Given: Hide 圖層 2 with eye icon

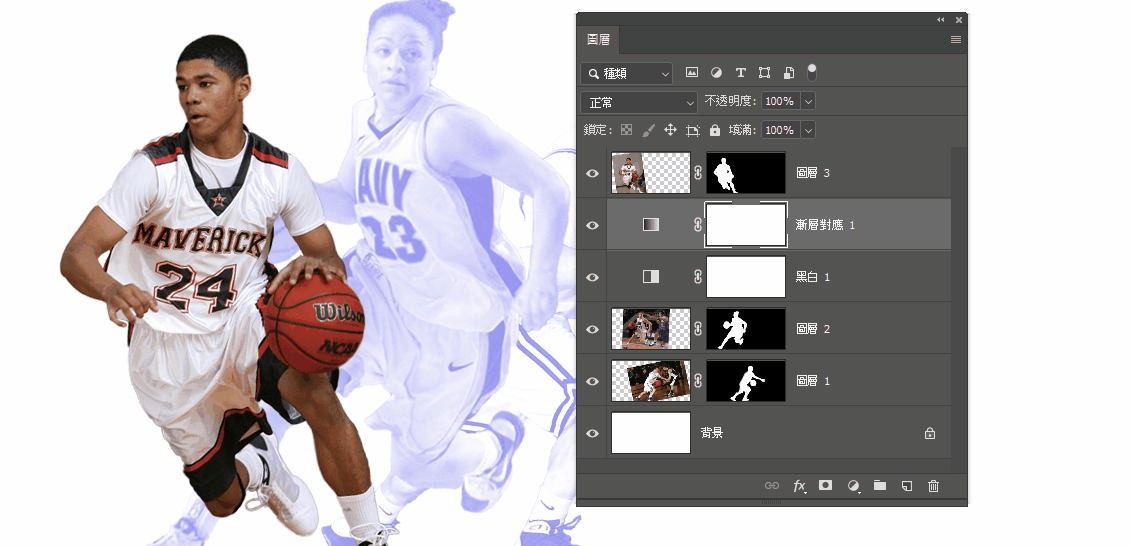Looking at the screenshot, I should click(593, 329).
